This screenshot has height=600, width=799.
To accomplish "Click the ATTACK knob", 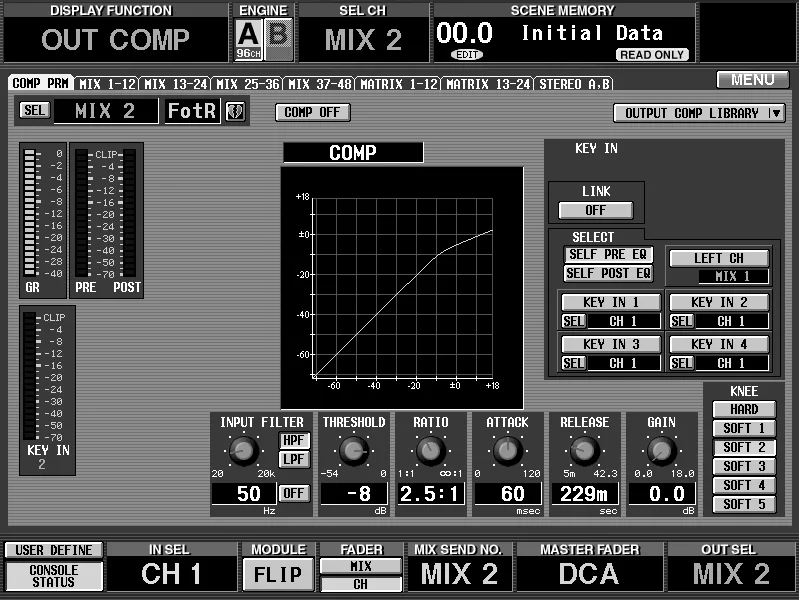I will [x=508, y=451].
